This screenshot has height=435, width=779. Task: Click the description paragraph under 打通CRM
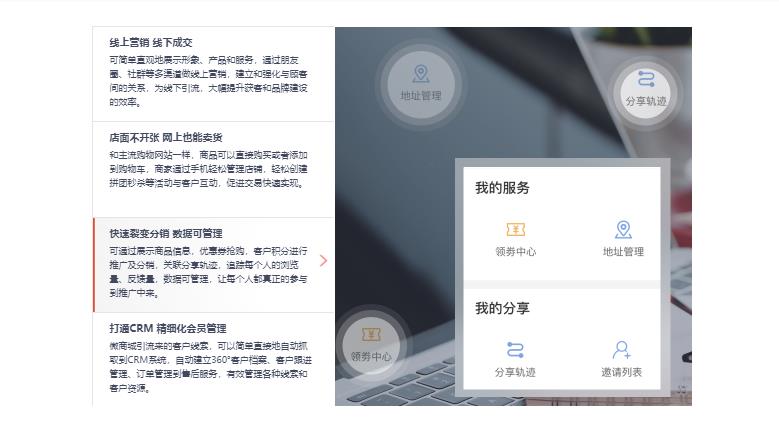click(x=211, y=367)
